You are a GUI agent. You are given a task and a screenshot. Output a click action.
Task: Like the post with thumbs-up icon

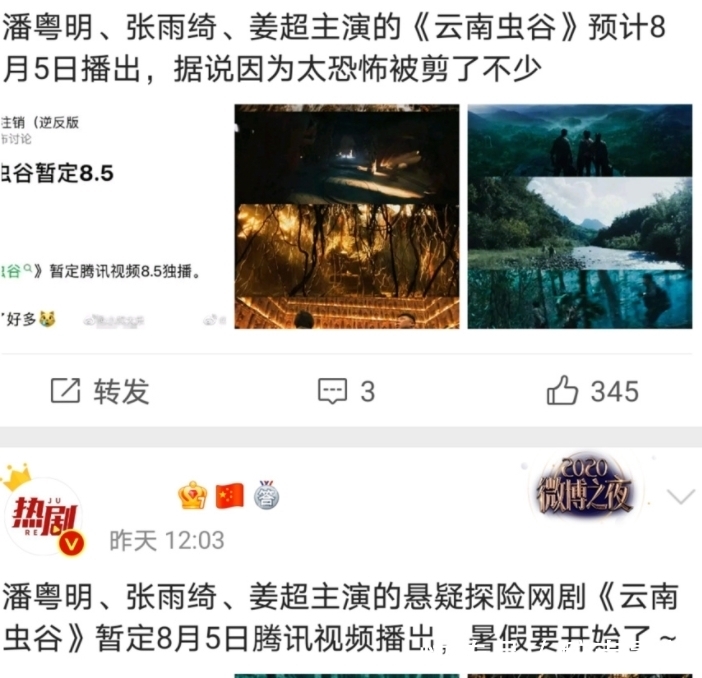click(562, 390)
